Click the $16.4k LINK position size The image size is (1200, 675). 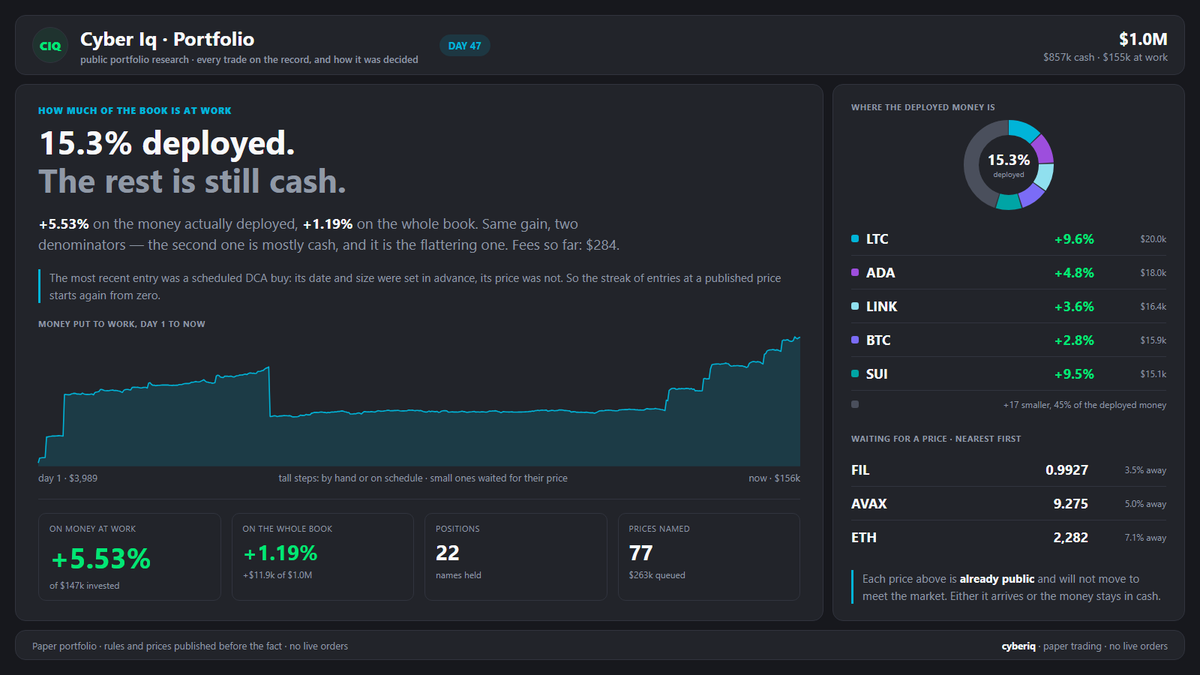1153,308
